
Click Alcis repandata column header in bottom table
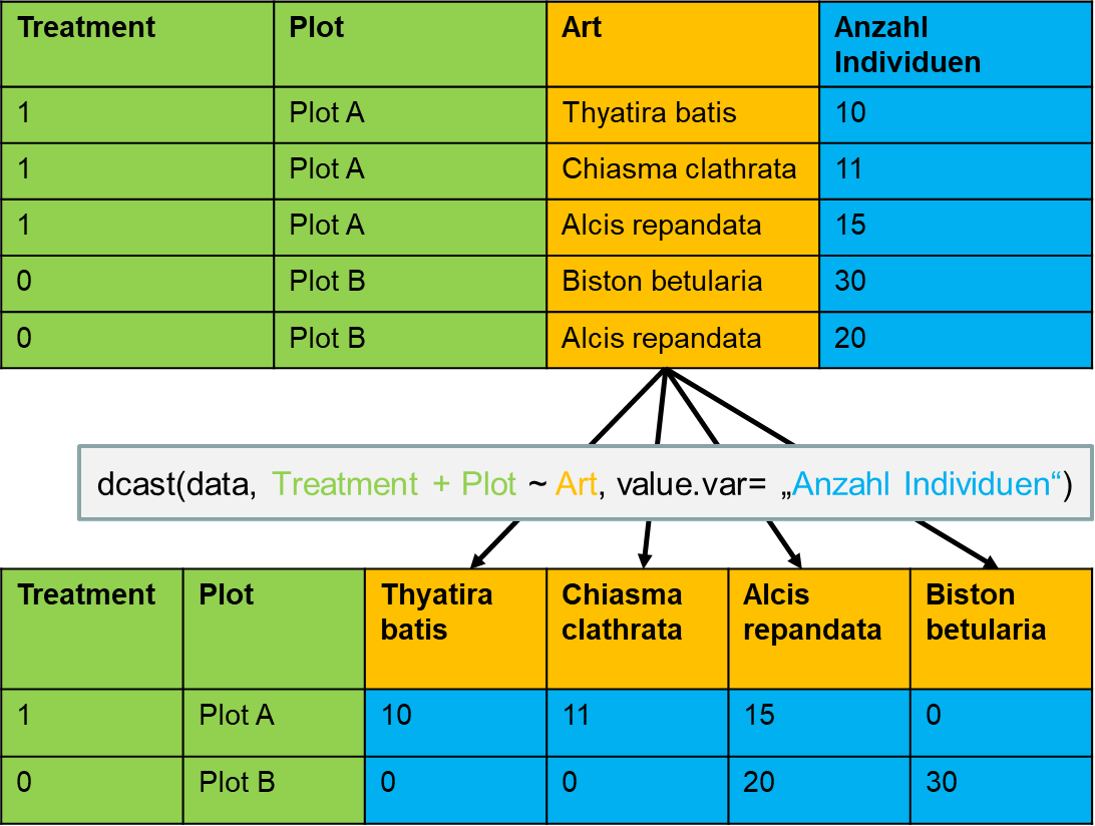[812, 612]
